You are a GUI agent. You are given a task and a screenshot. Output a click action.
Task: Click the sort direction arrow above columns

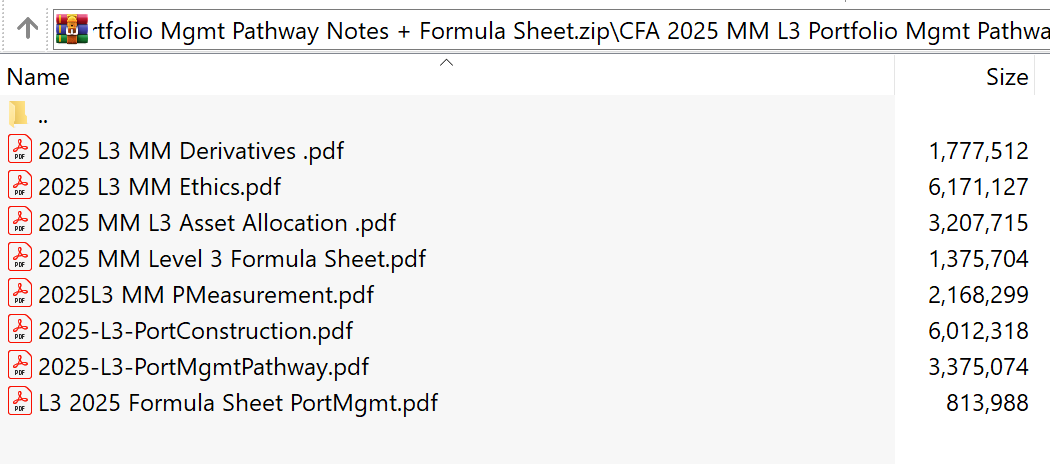[x=447, y=63]
